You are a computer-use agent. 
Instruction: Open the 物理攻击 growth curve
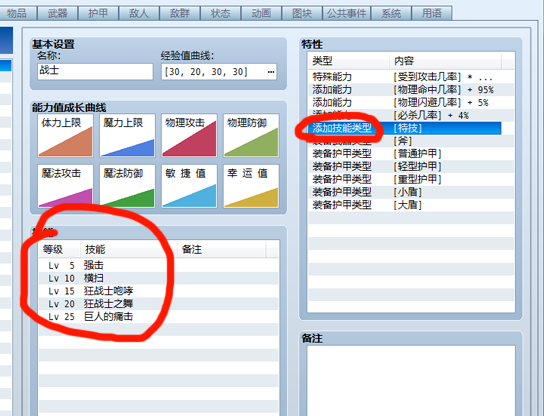click(x=189, y=135)
